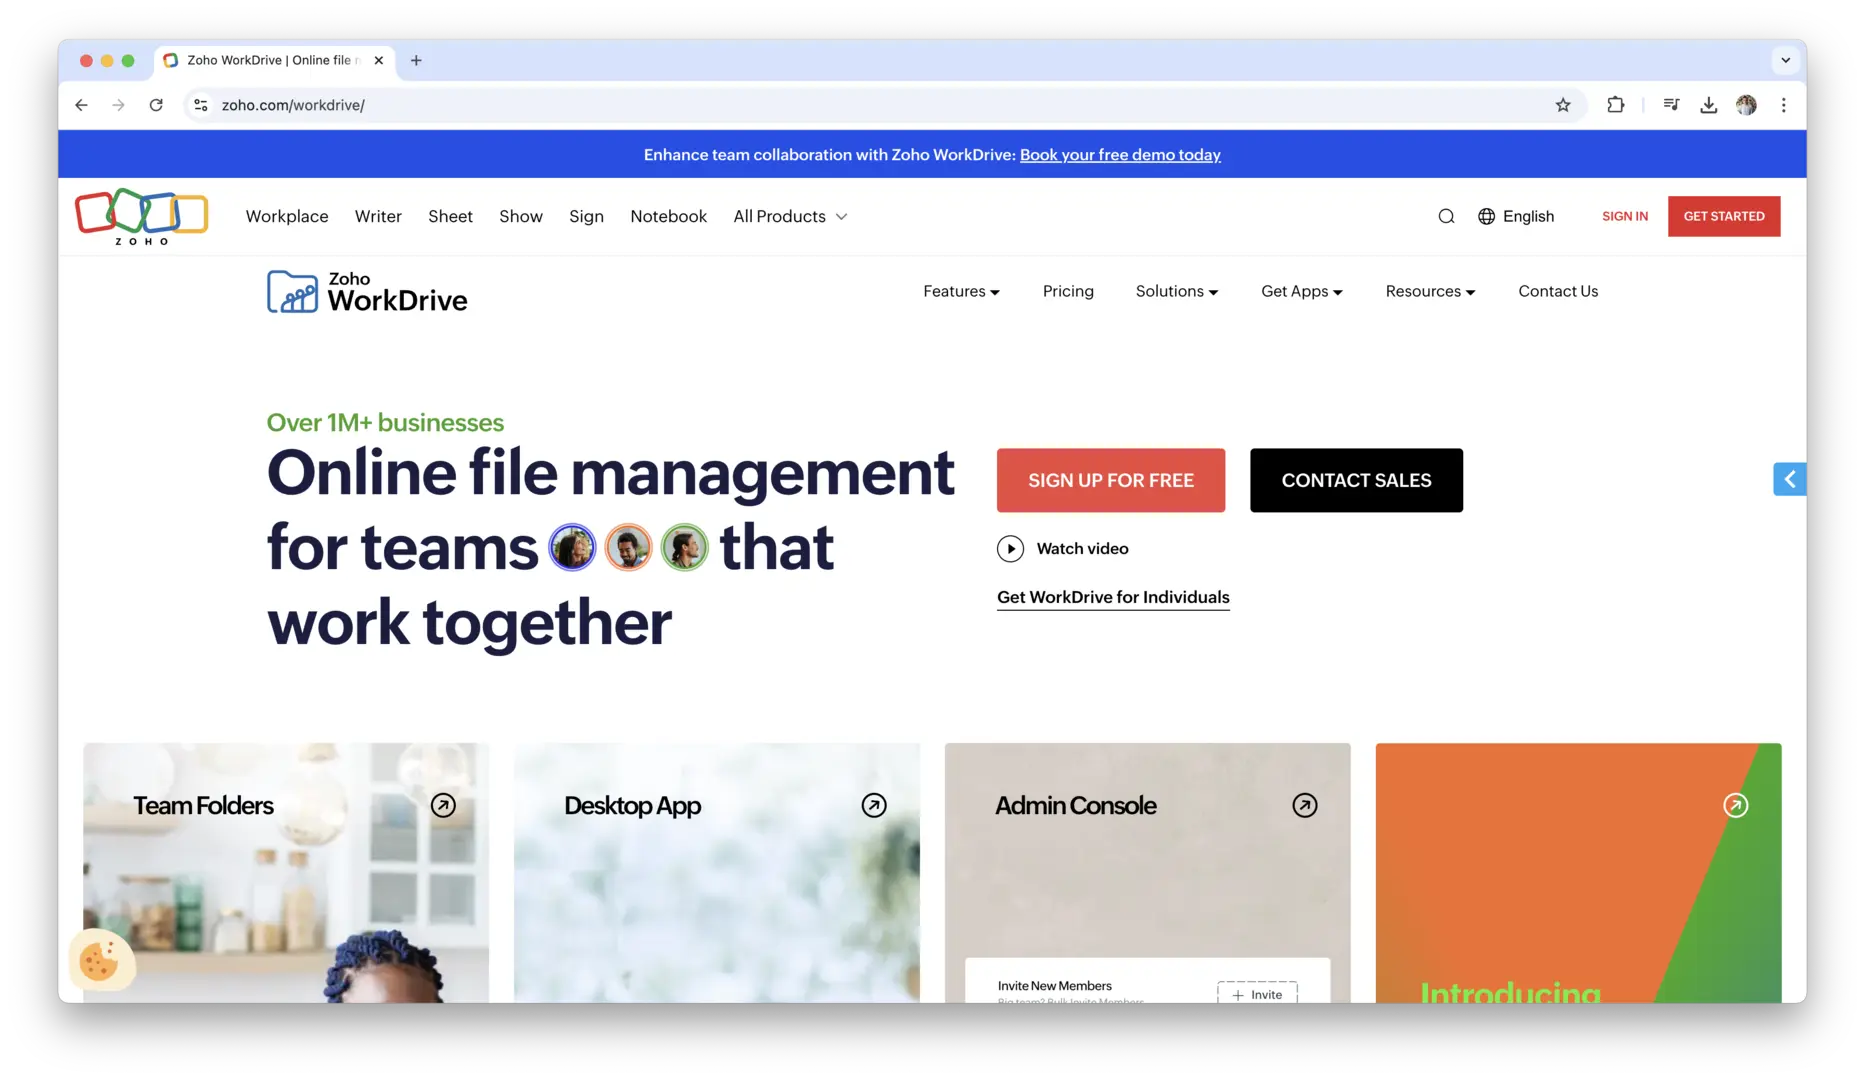The height and width of the screenshot is (1080, 1865).
Task: Bookmark this page with the star icon
Action: (x=1563, y=105)
